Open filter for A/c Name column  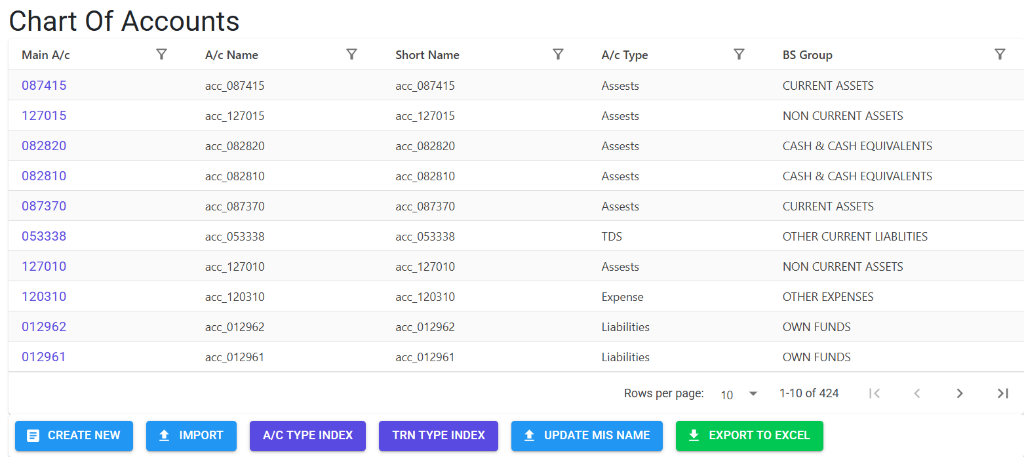[x=351, y=54]
